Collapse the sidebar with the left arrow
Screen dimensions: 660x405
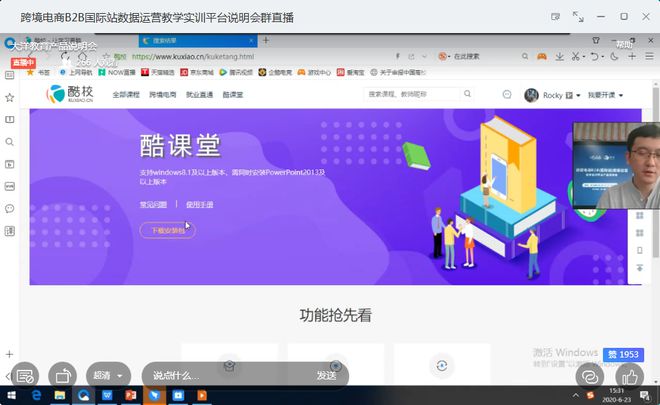7,376
